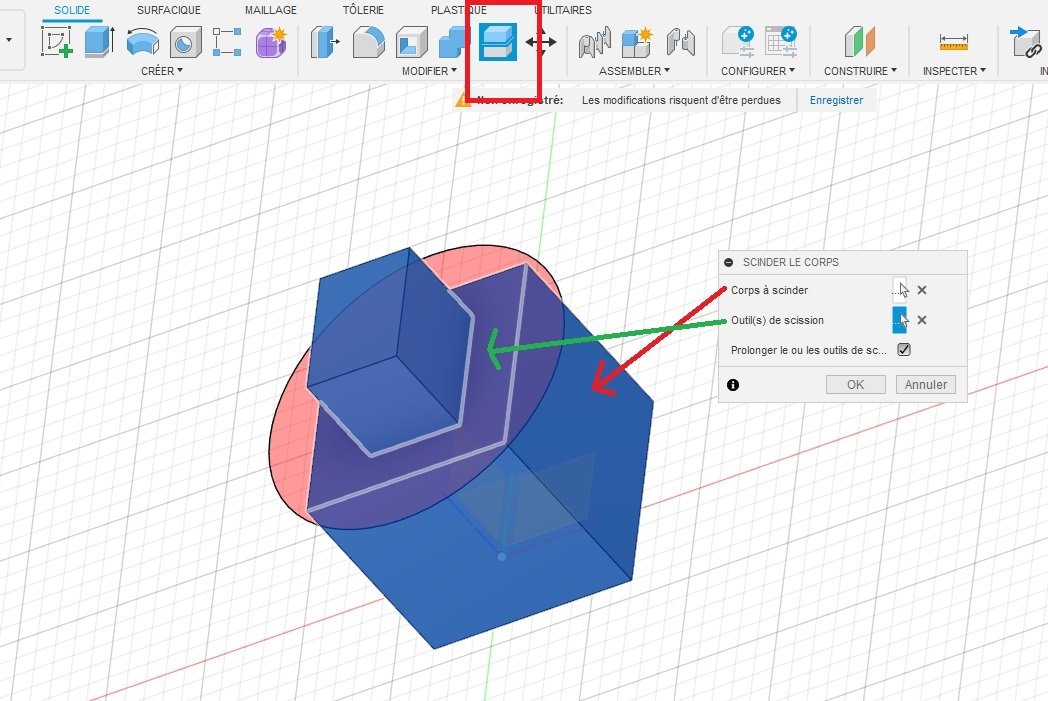
Task: Toggle the Prolonger les outils checkbox
Action: tap(904, 349)
